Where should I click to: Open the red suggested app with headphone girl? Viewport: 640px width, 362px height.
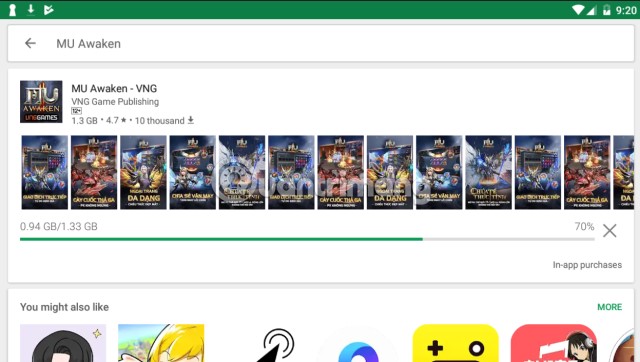(554, 343)
